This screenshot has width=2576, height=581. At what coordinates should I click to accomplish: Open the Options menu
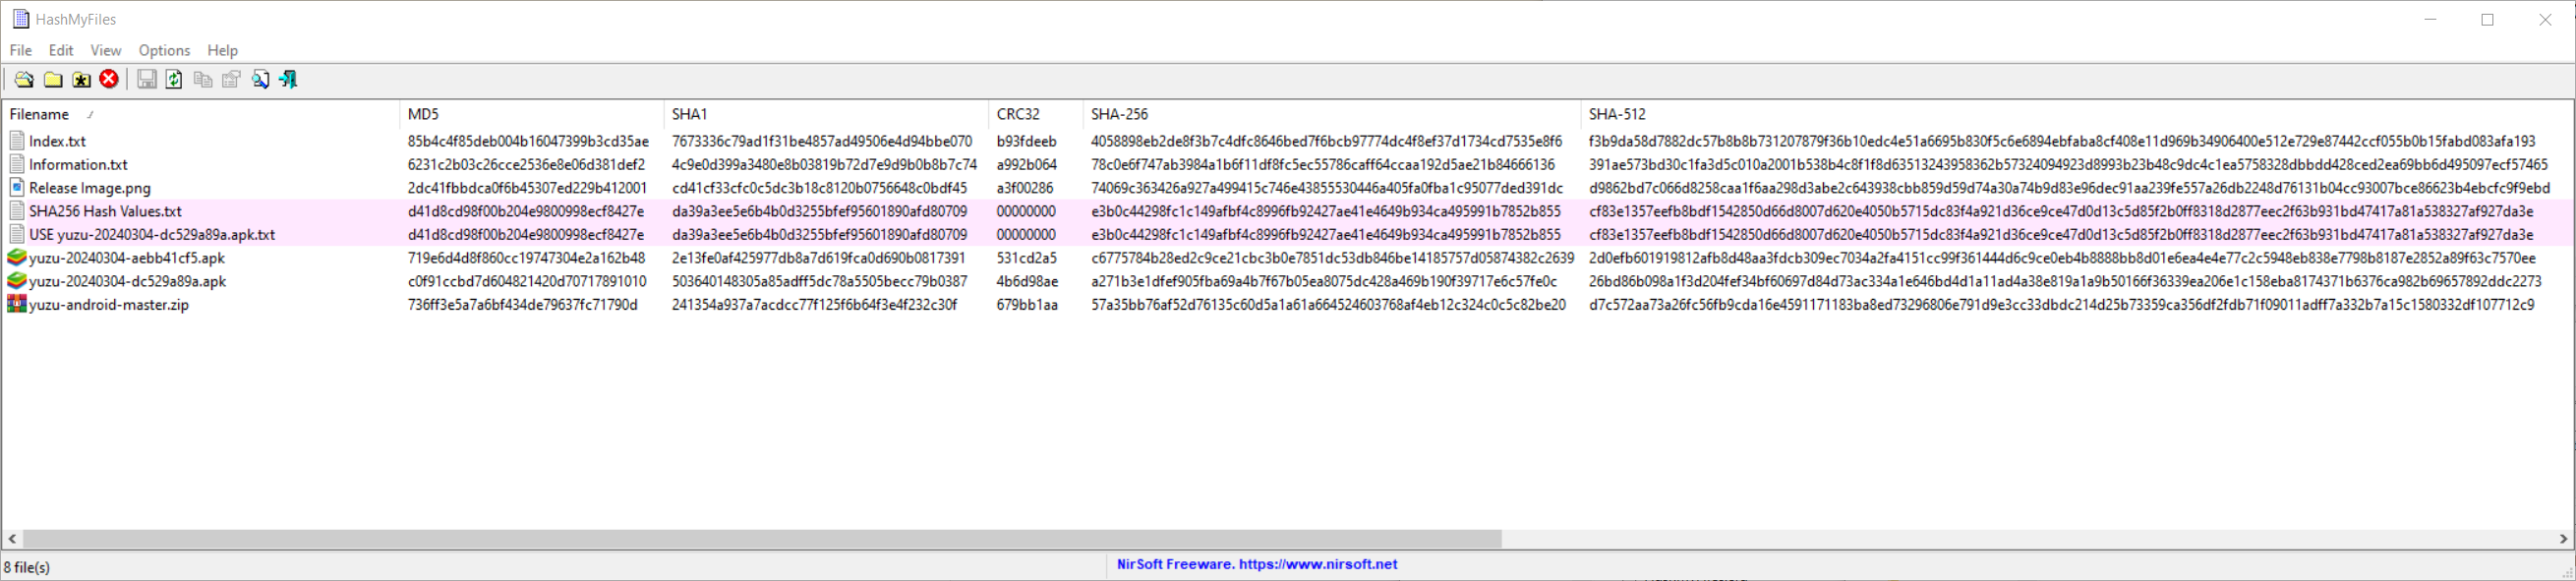(x=164, y=50)
